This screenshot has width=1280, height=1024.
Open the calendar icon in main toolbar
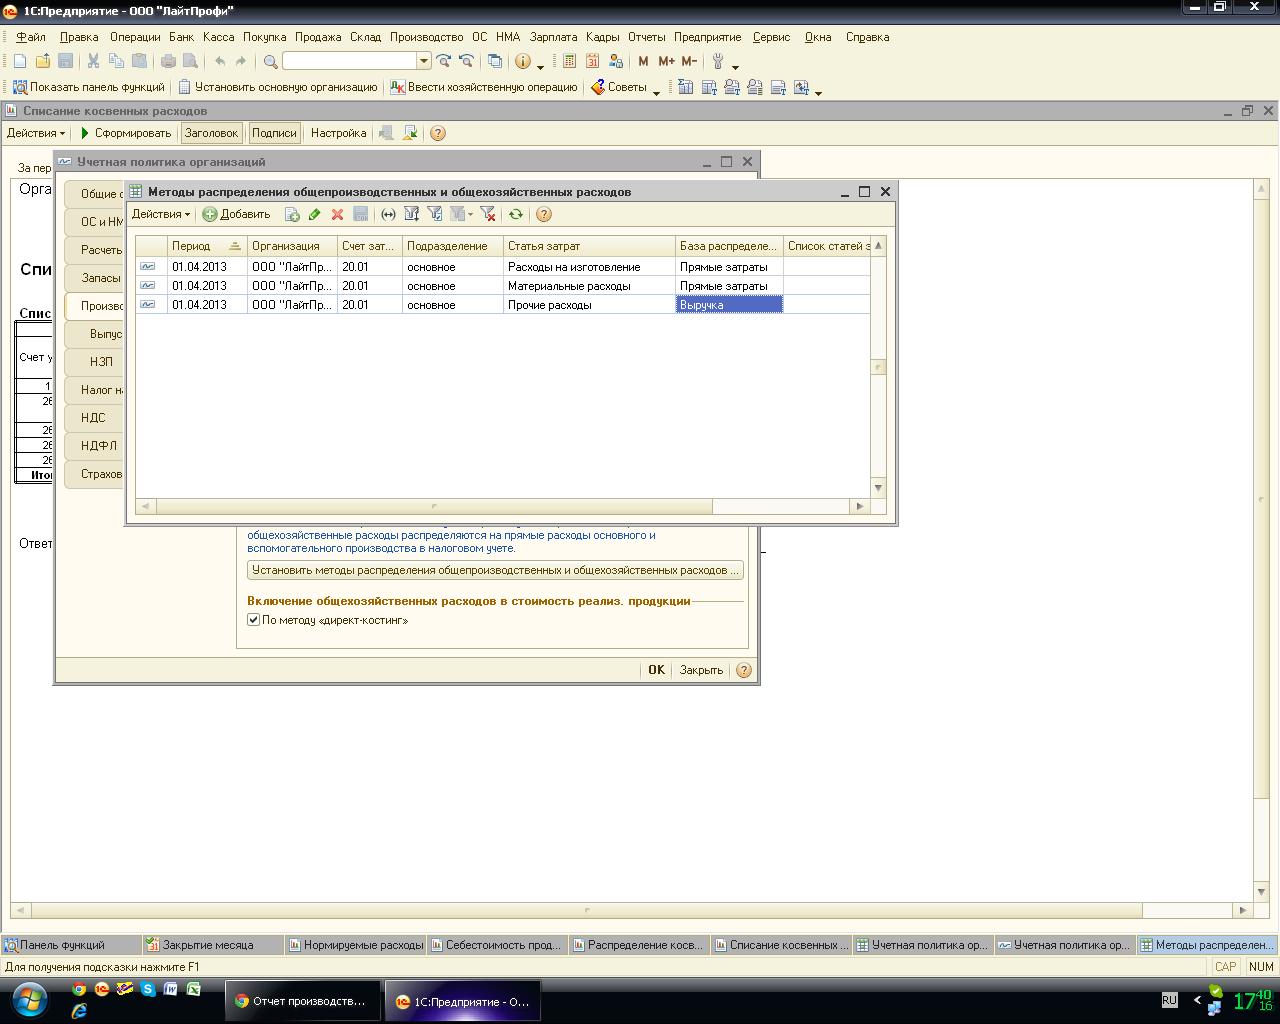592,61
